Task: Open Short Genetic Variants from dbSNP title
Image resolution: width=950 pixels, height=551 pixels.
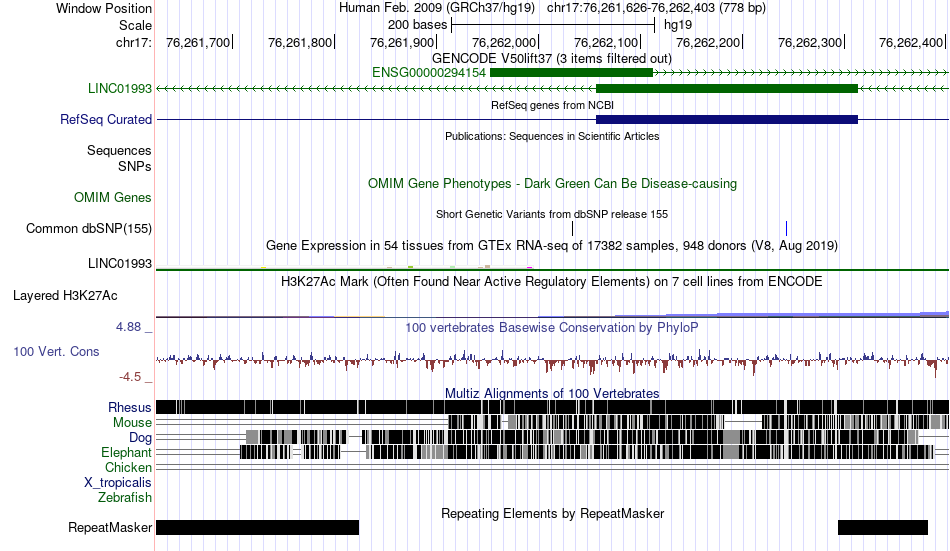Action: click(552, 214)
